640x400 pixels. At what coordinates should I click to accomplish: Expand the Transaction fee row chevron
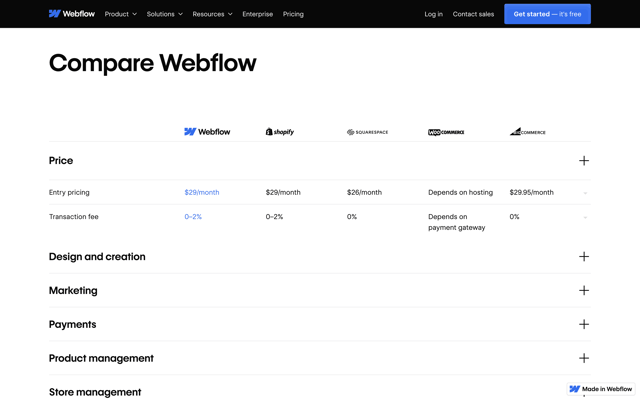click(x=585, y=217)
